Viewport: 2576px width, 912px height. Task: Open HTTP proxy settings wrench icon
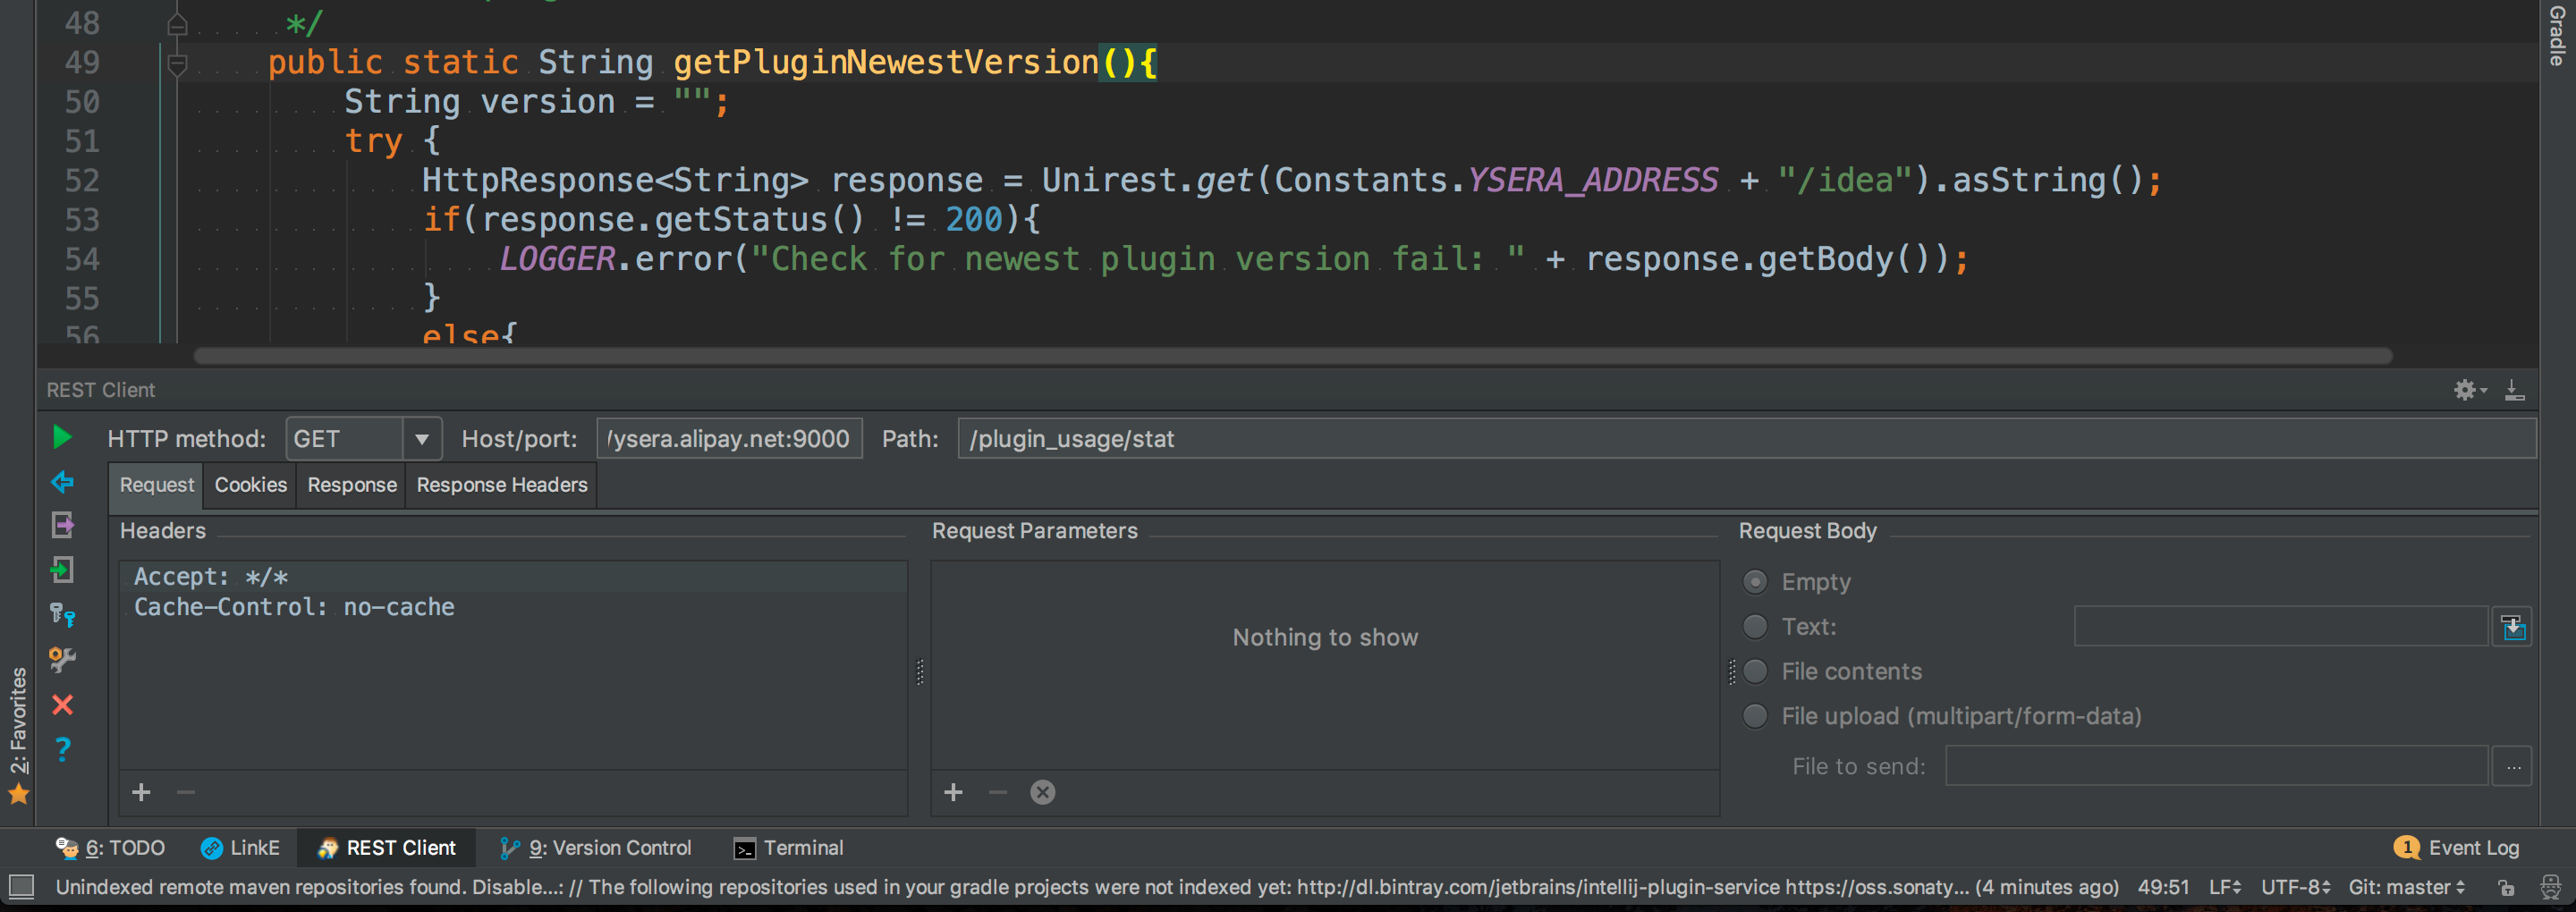coord(62,659)
